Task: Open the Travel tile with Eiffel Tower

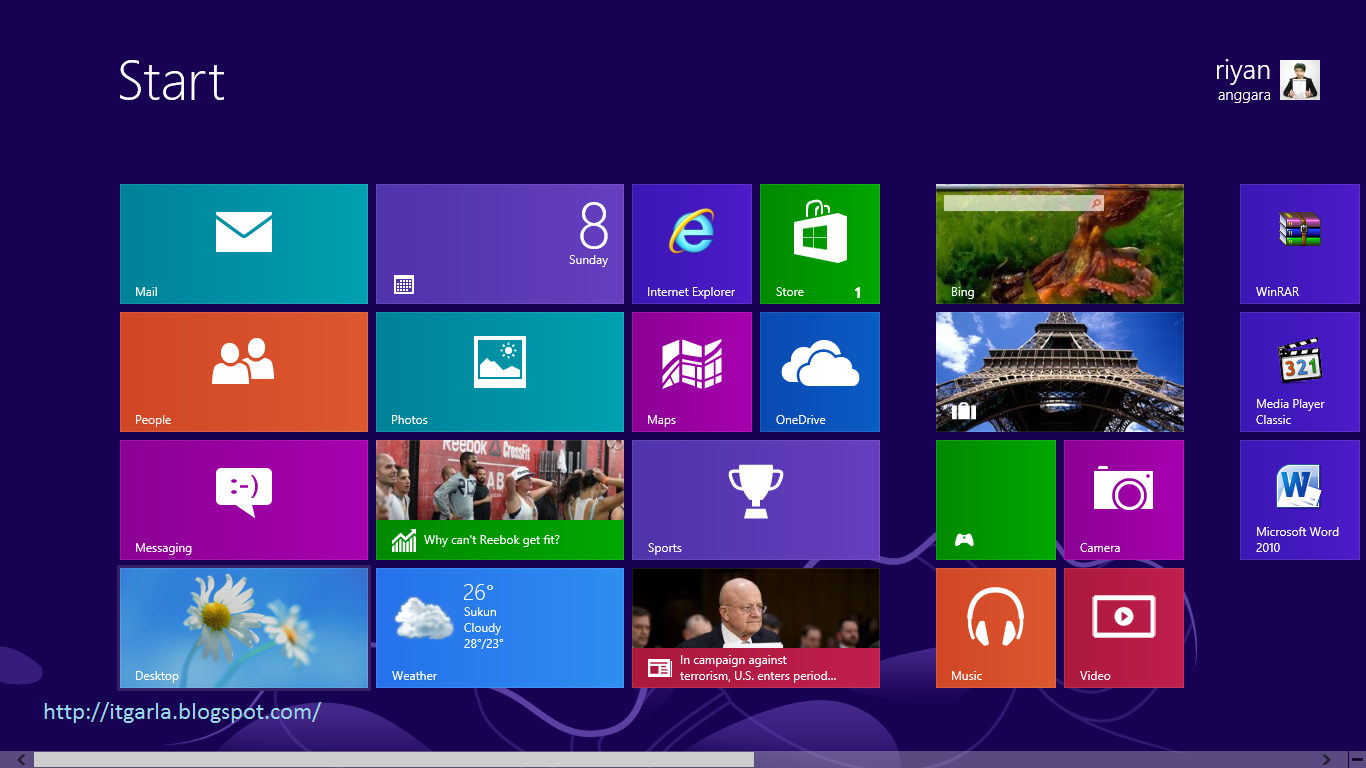Action: (1060, 372)
